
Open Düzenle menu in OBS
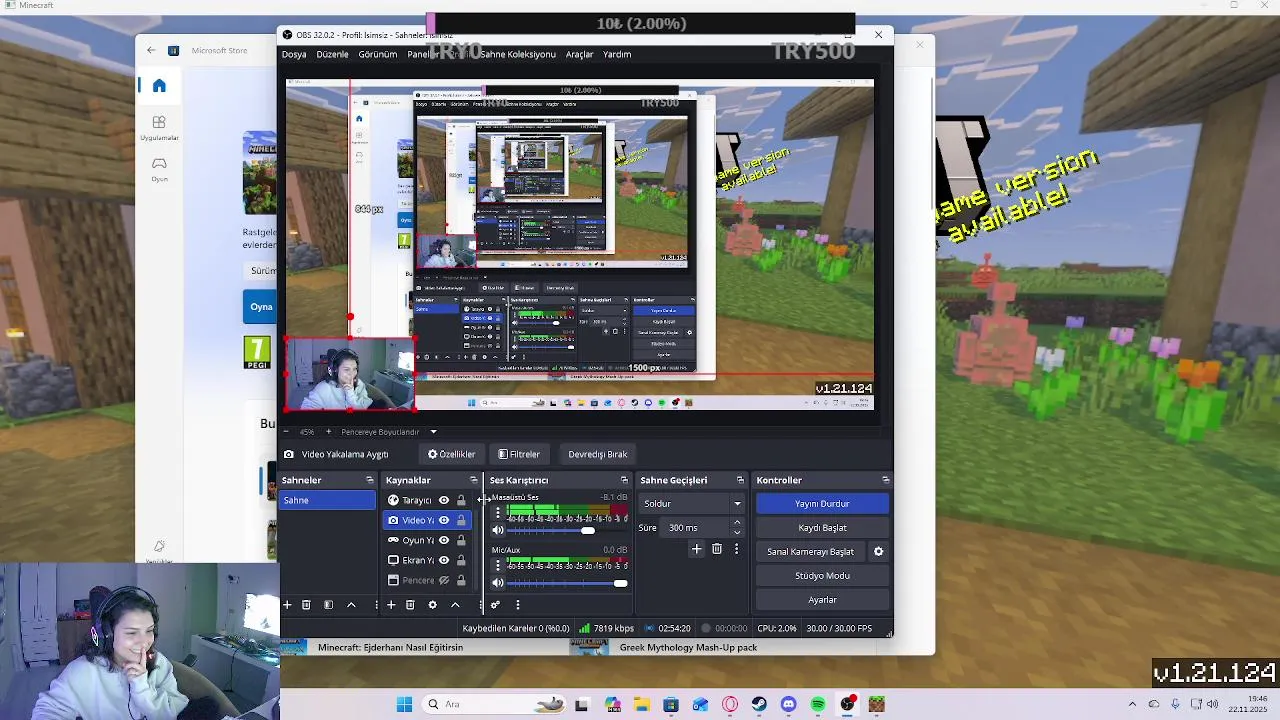[x=332, y=54]
